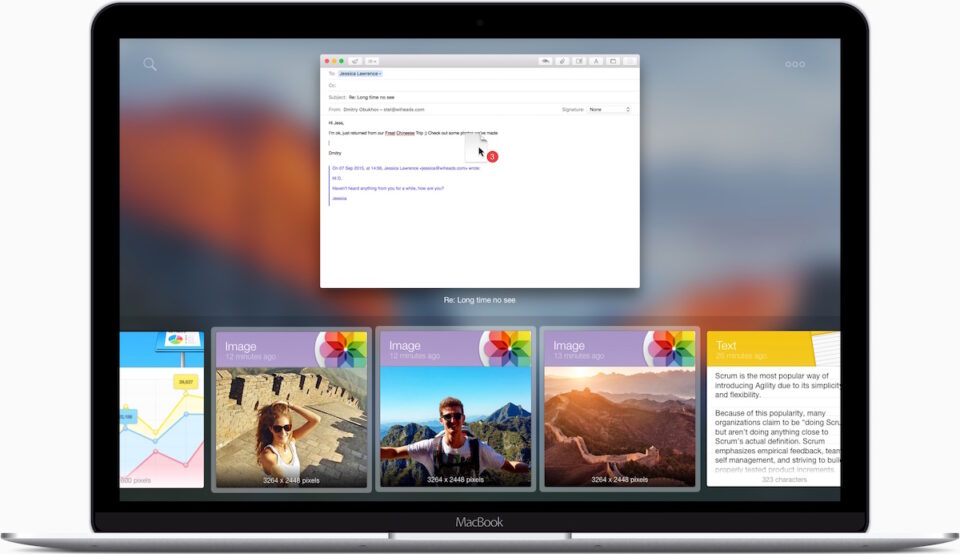The height and width of the screenshot is (554, 960).
Task: Select the woman on Great Wall image card
Action: pos(291,410)
